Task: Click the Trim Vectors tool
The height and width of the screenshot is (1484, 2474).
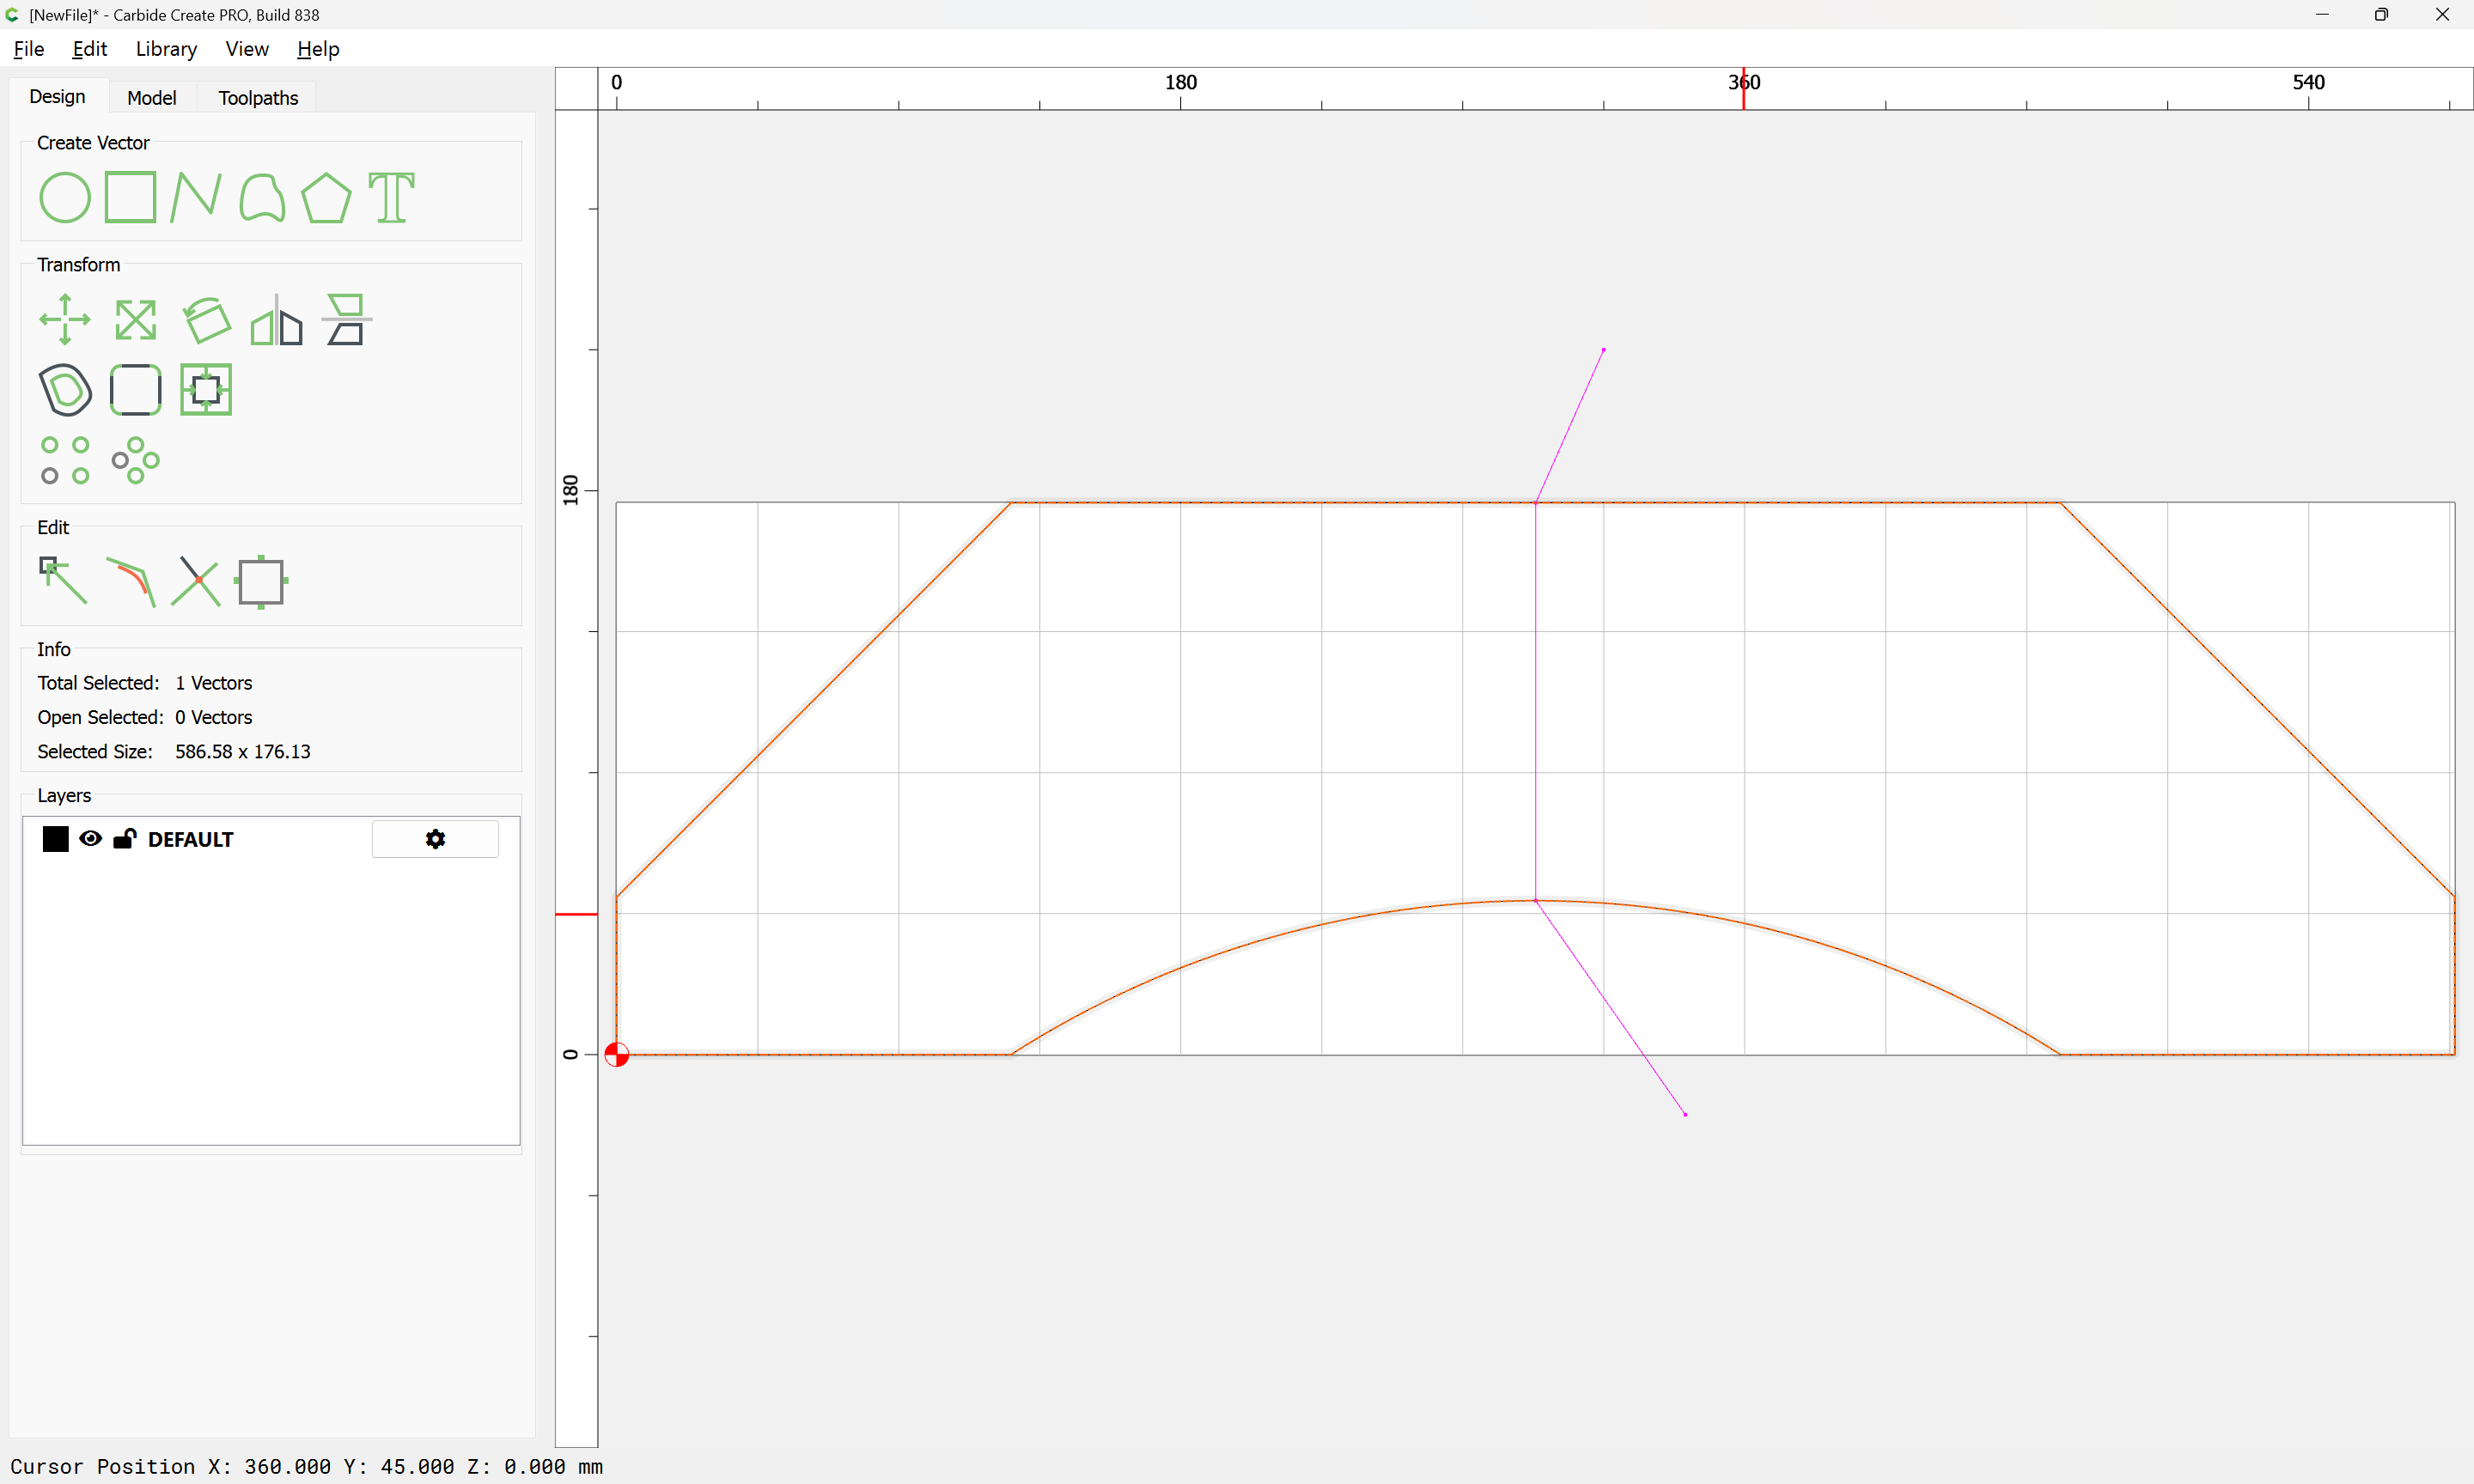Action: click(196, 581)
